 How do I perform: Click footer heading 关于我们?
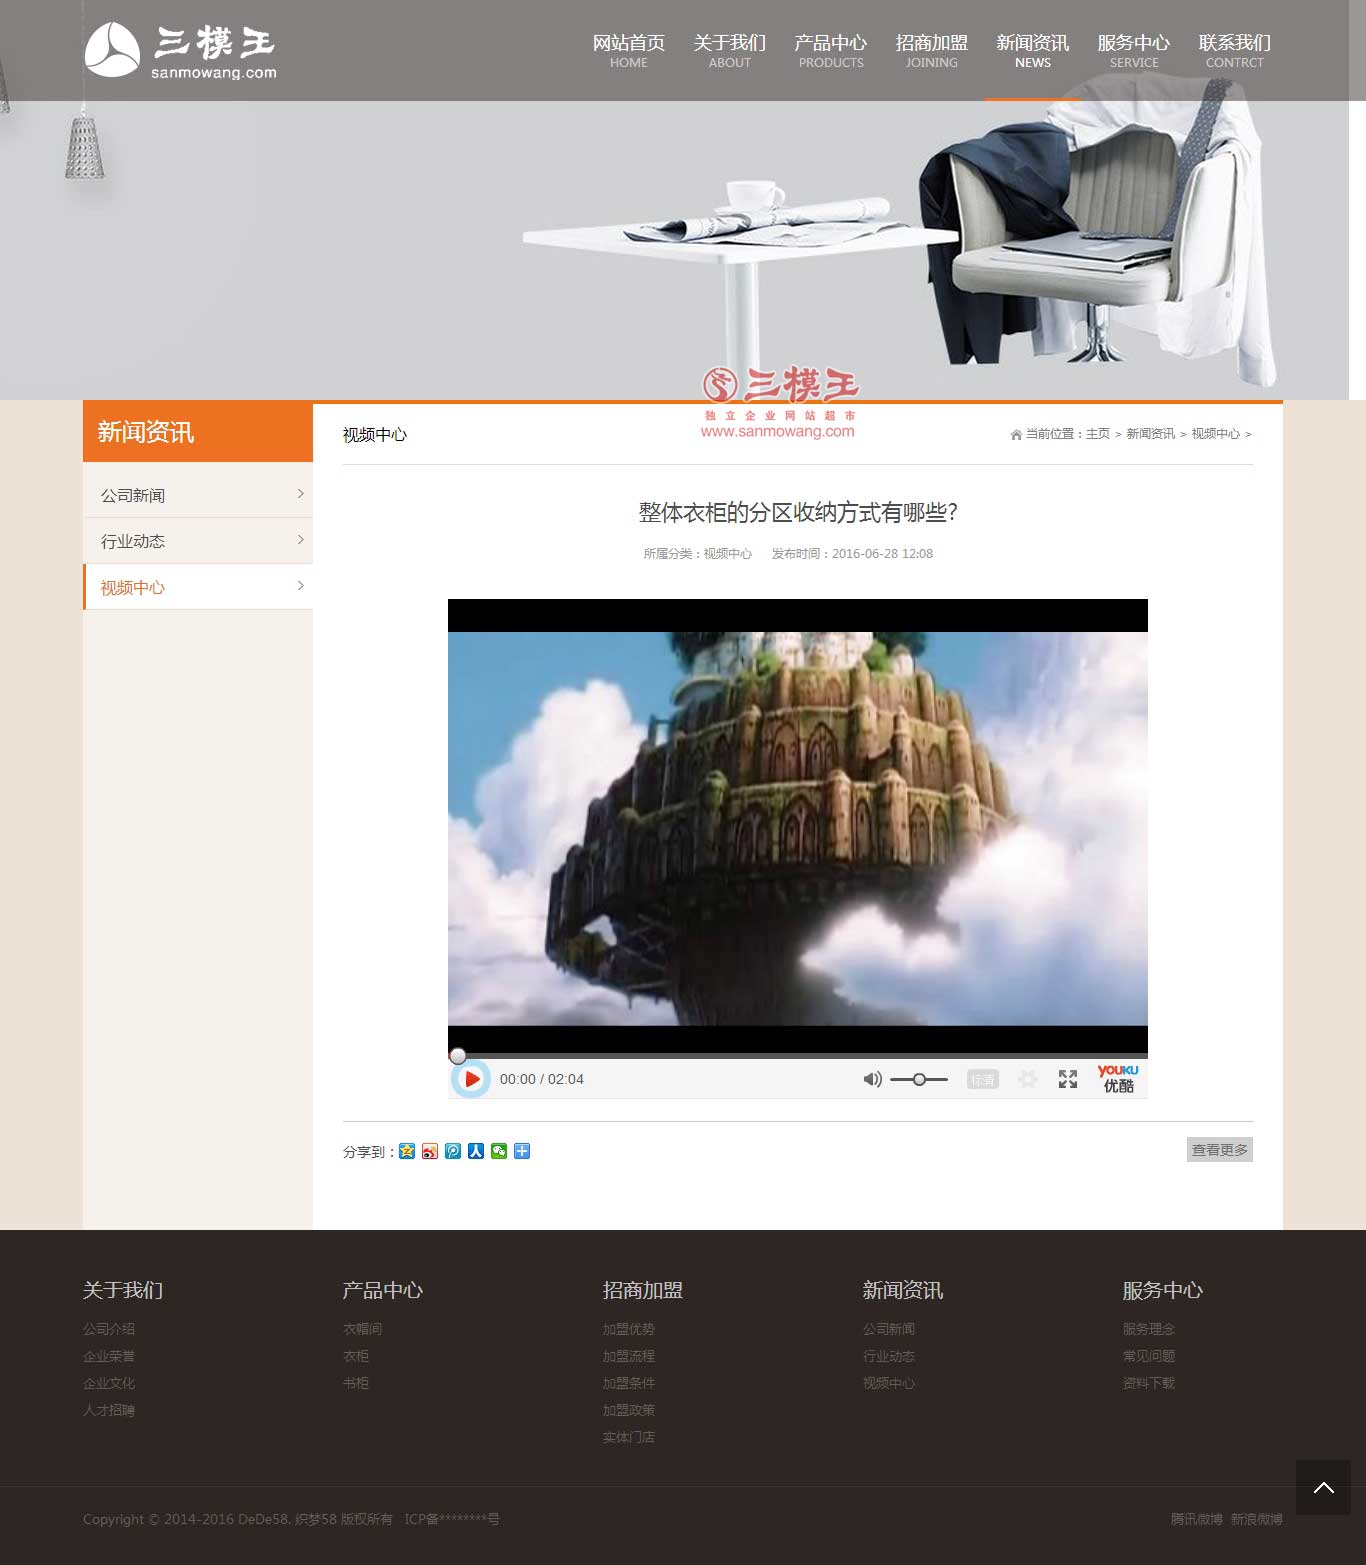coord(123,1290)
